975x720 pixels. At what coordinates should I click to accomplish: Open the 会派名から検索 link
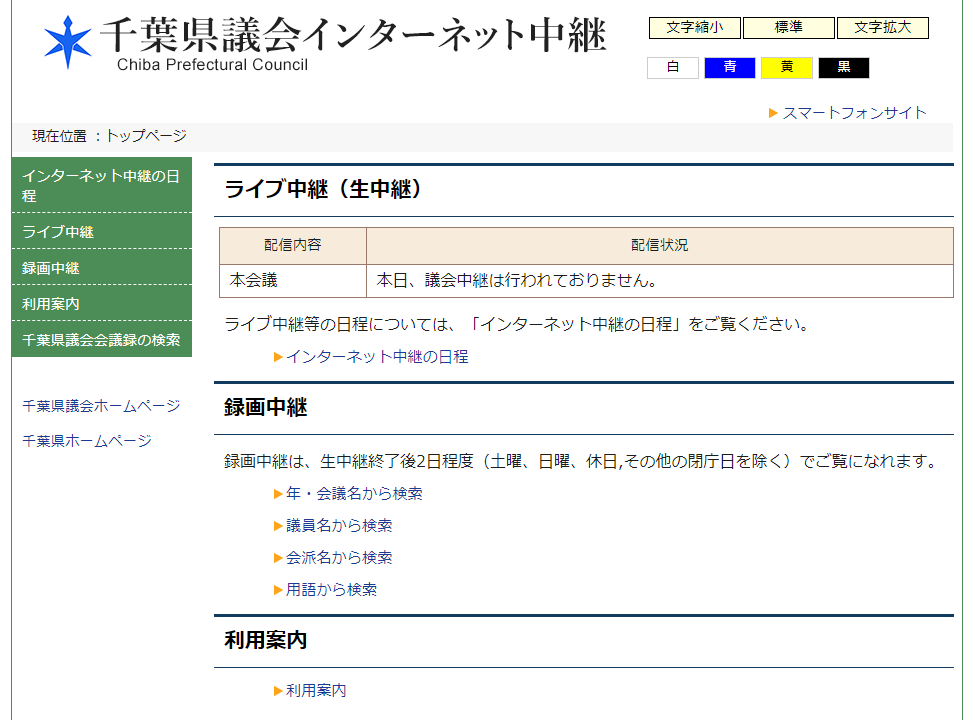tap(339, 558)
